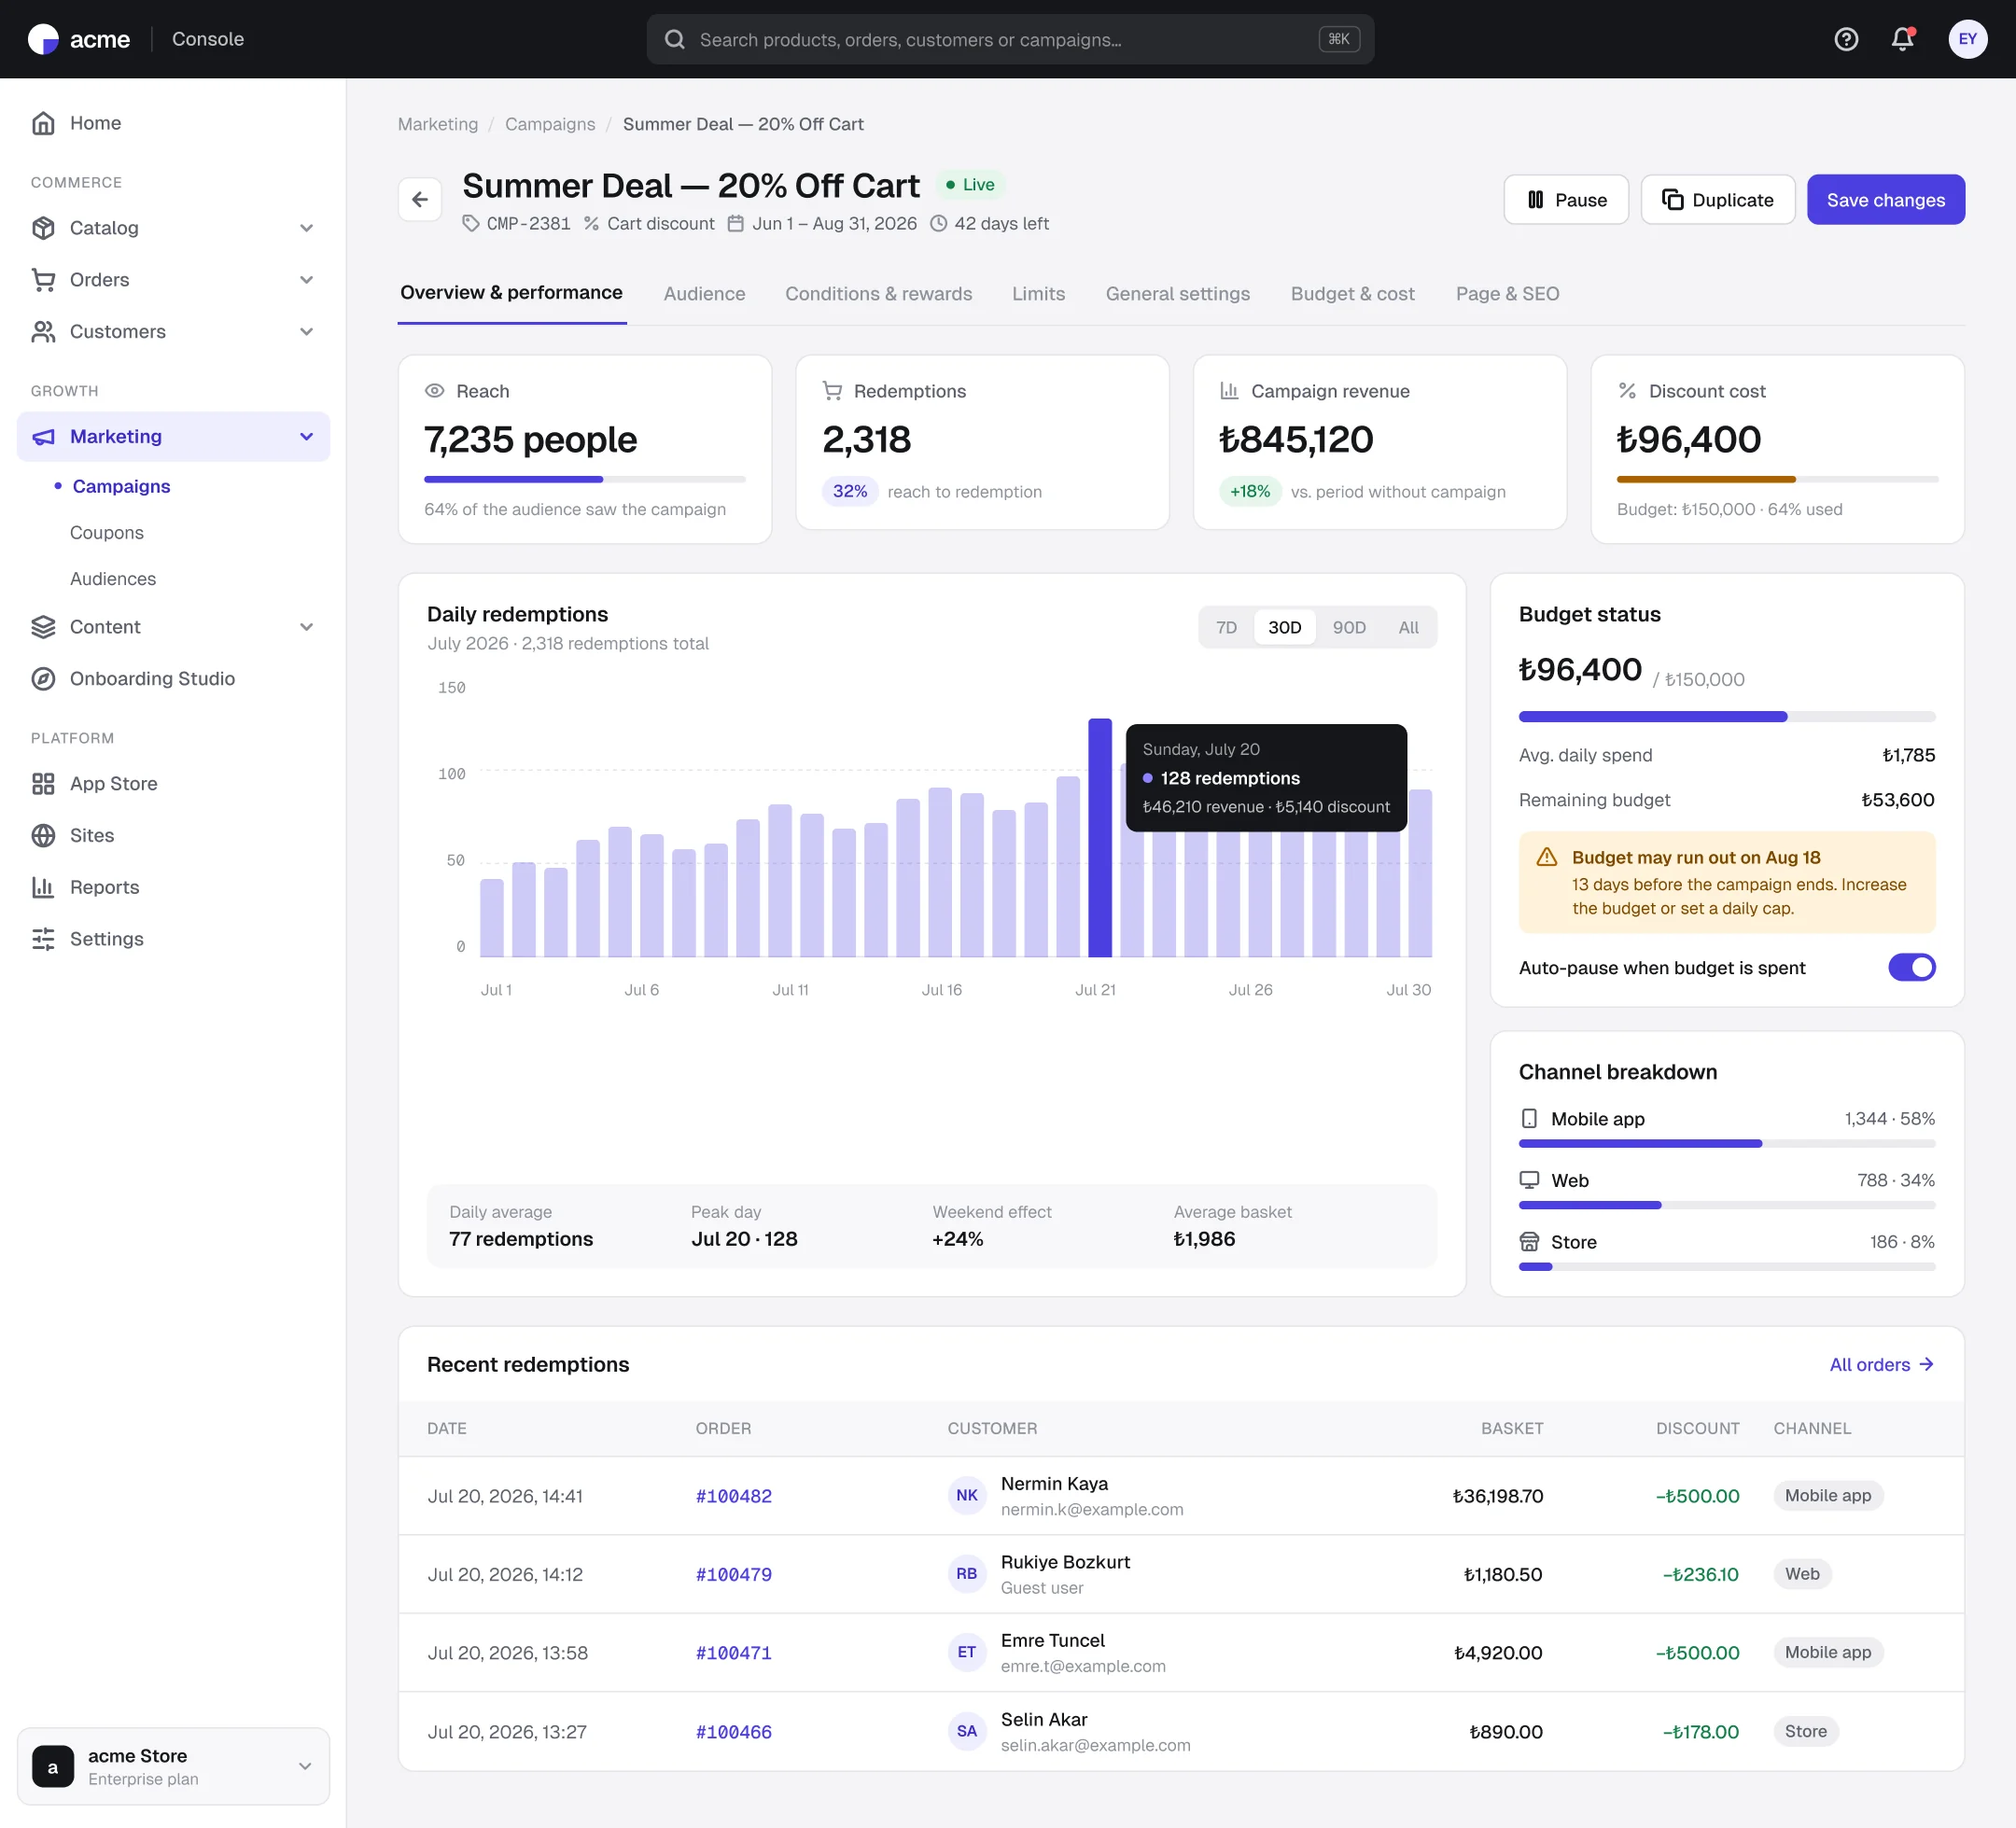Click the acme logo
This screenshot has height=1828, width=2016.
point(79,39)
